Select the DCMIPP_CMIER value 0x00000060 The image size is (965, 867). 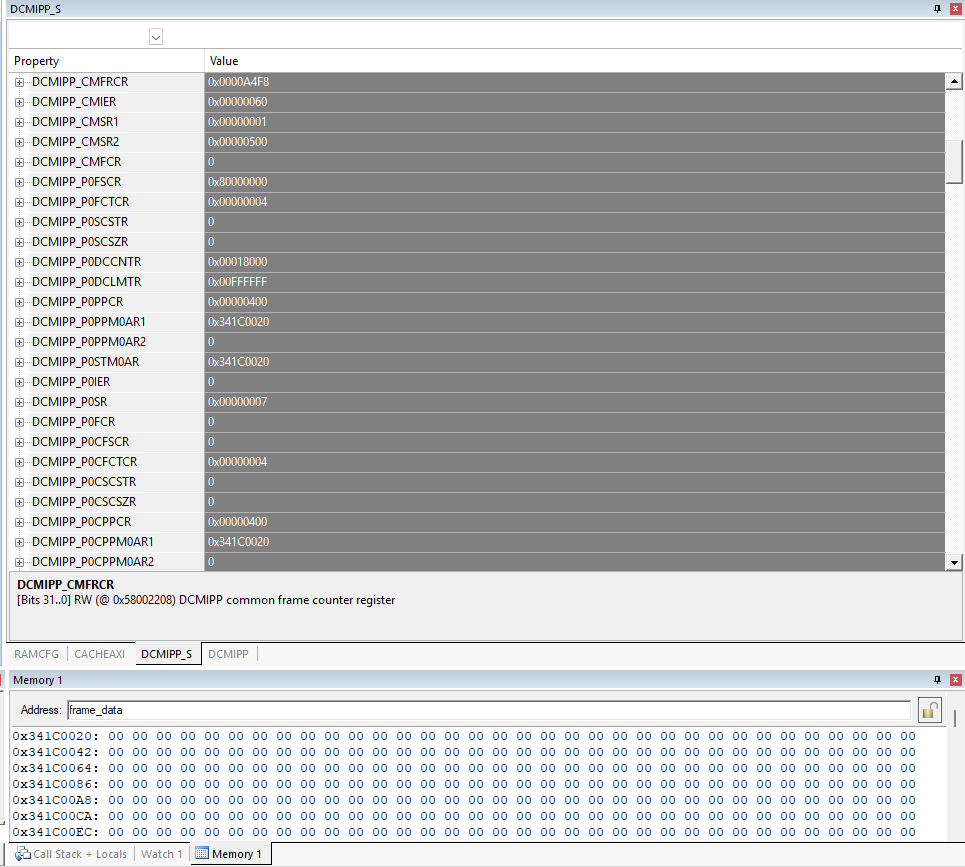(x=575, y=102)
